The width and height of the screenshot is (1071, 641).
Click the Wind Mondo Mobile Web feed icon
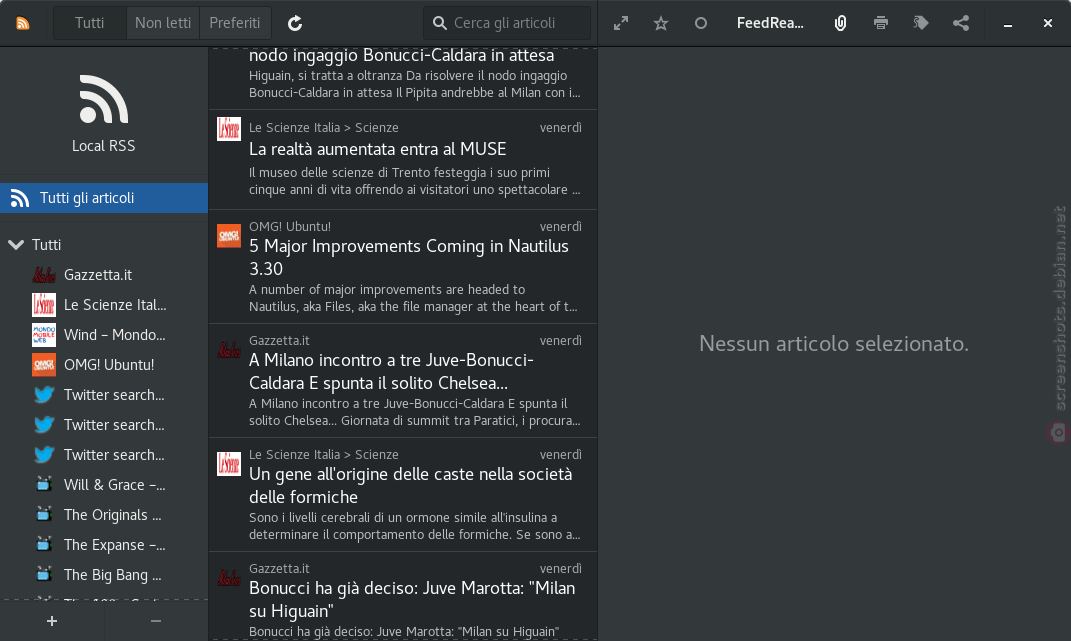(44, 335)
